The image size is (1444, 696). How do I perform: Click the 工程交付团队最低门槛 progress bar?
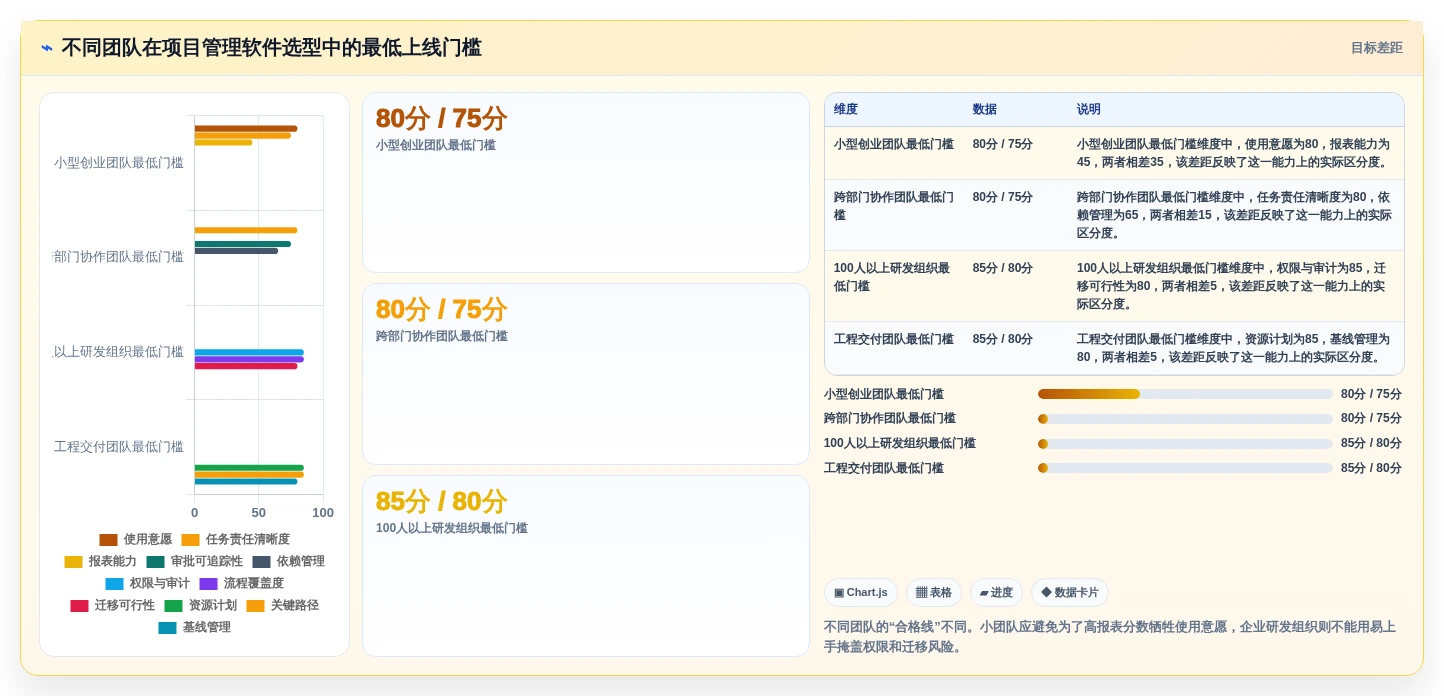1185,468
